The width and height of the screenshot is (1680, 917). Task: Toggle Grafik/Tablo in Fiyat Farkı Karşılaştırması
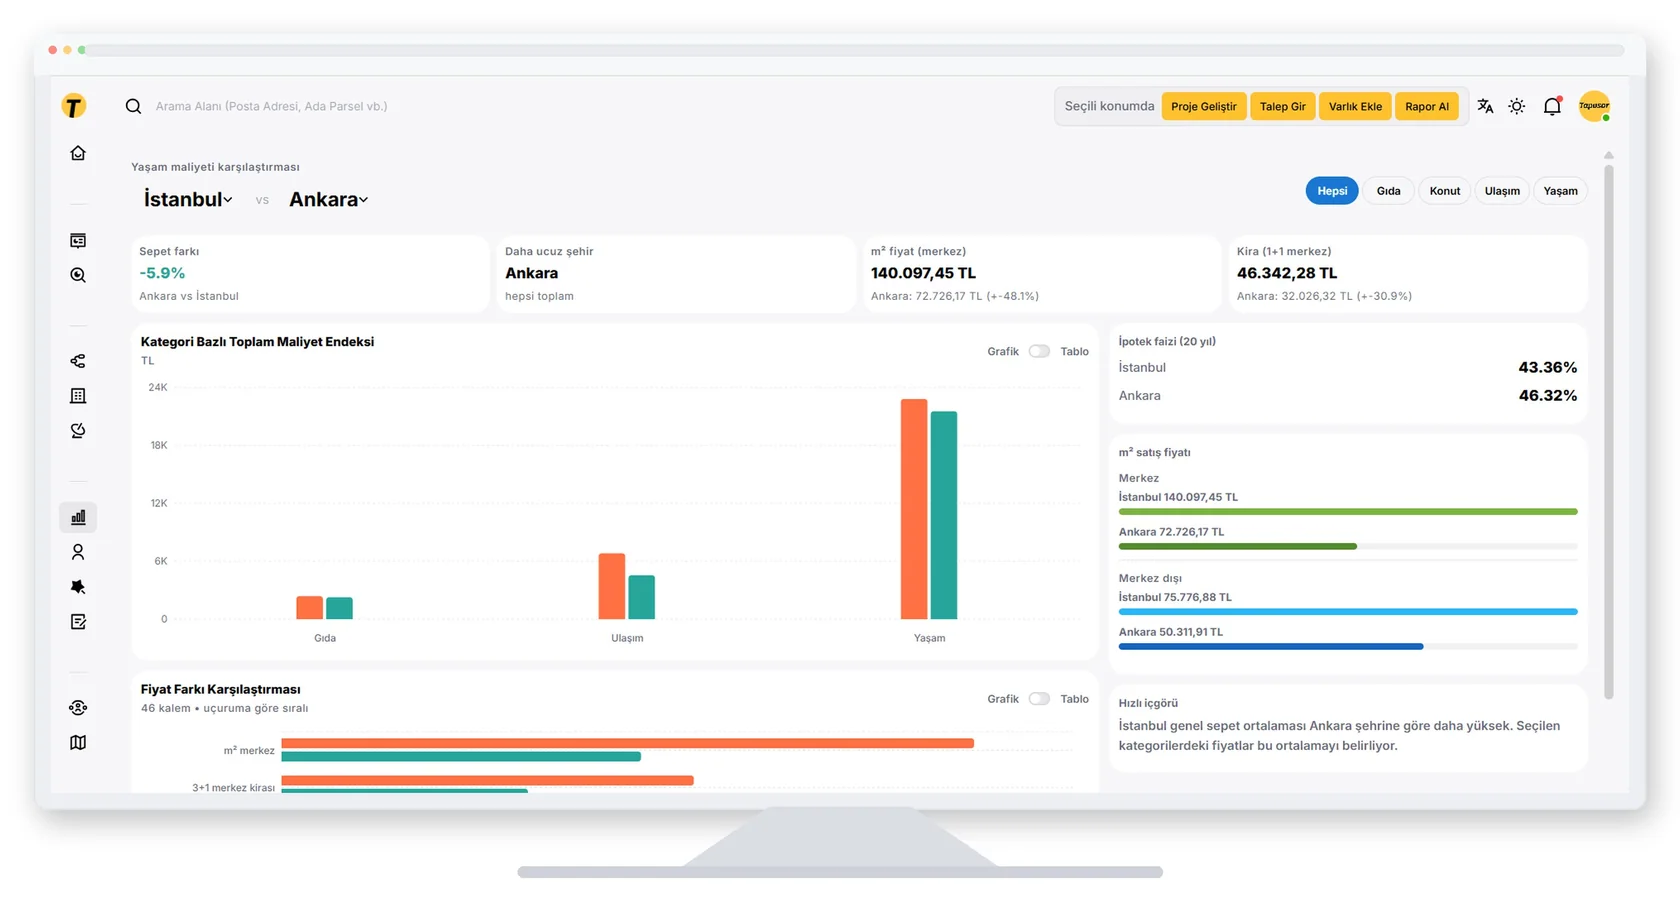pyautogui.click(x=1039, y=699)
